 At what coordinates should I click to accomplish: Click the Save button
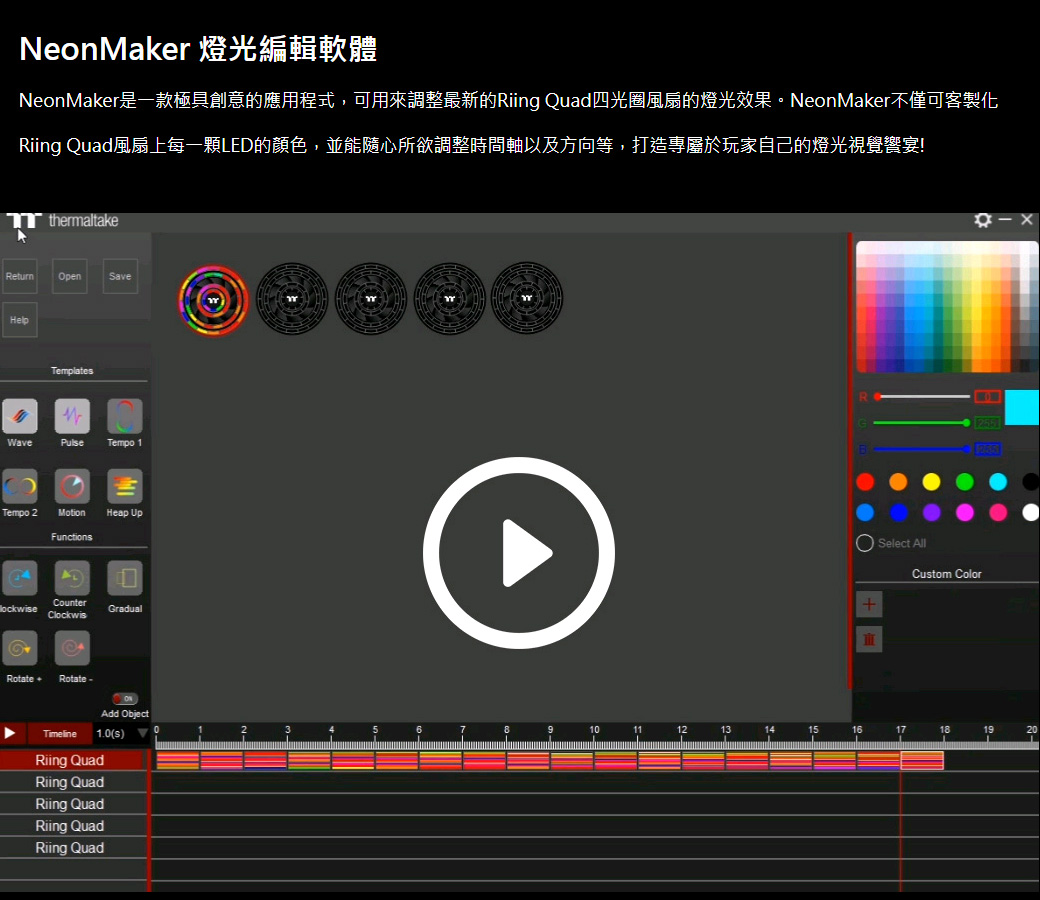(x=120, y=276)
